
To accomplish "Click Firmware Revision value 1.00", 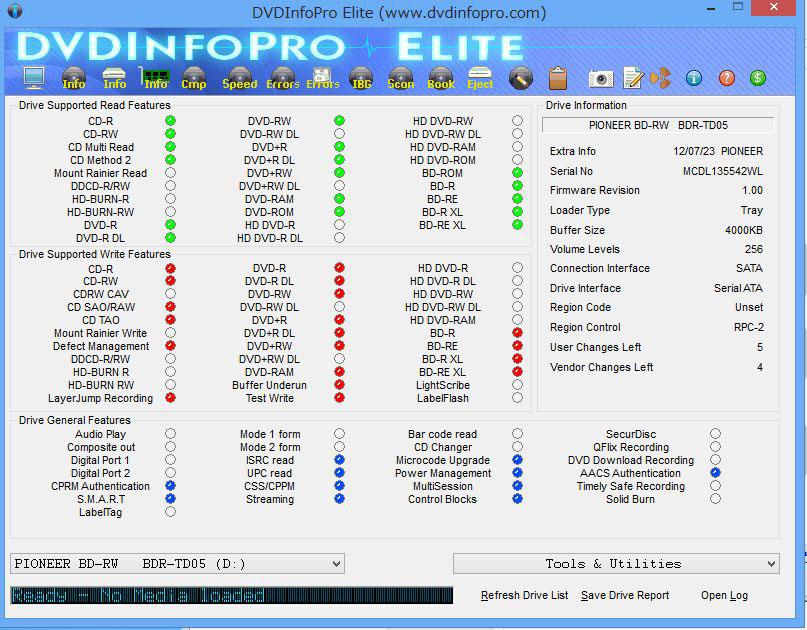I will [752, 190].
